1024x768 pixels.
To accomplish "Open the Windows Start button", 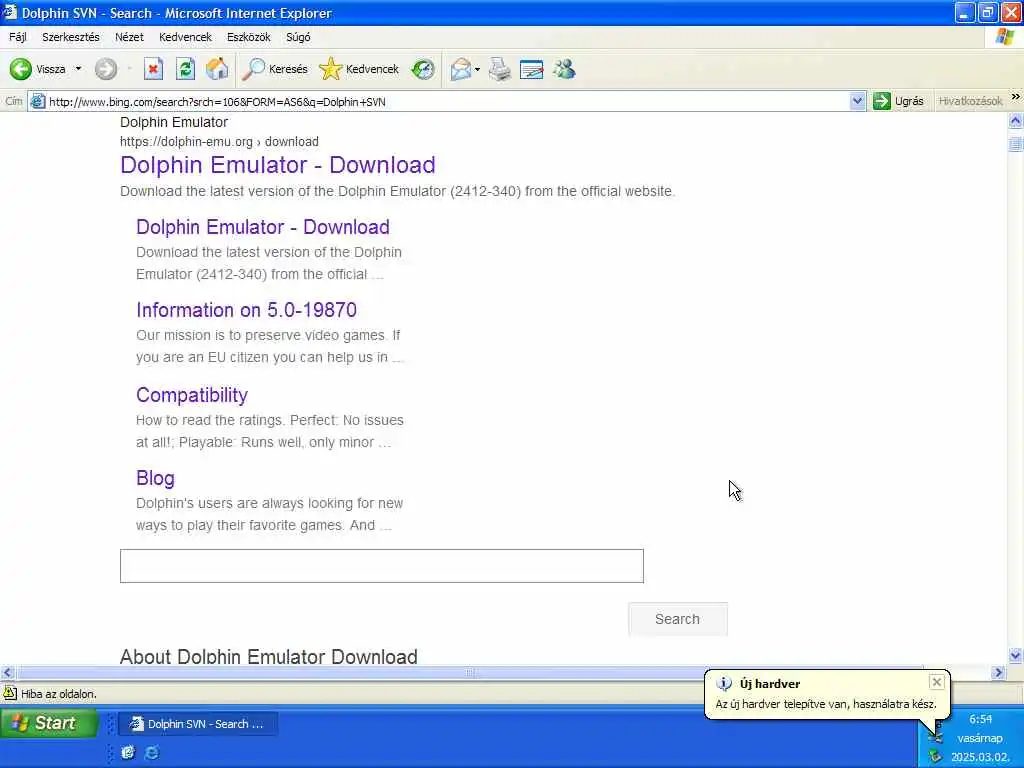I will click(x=49, y=723).
